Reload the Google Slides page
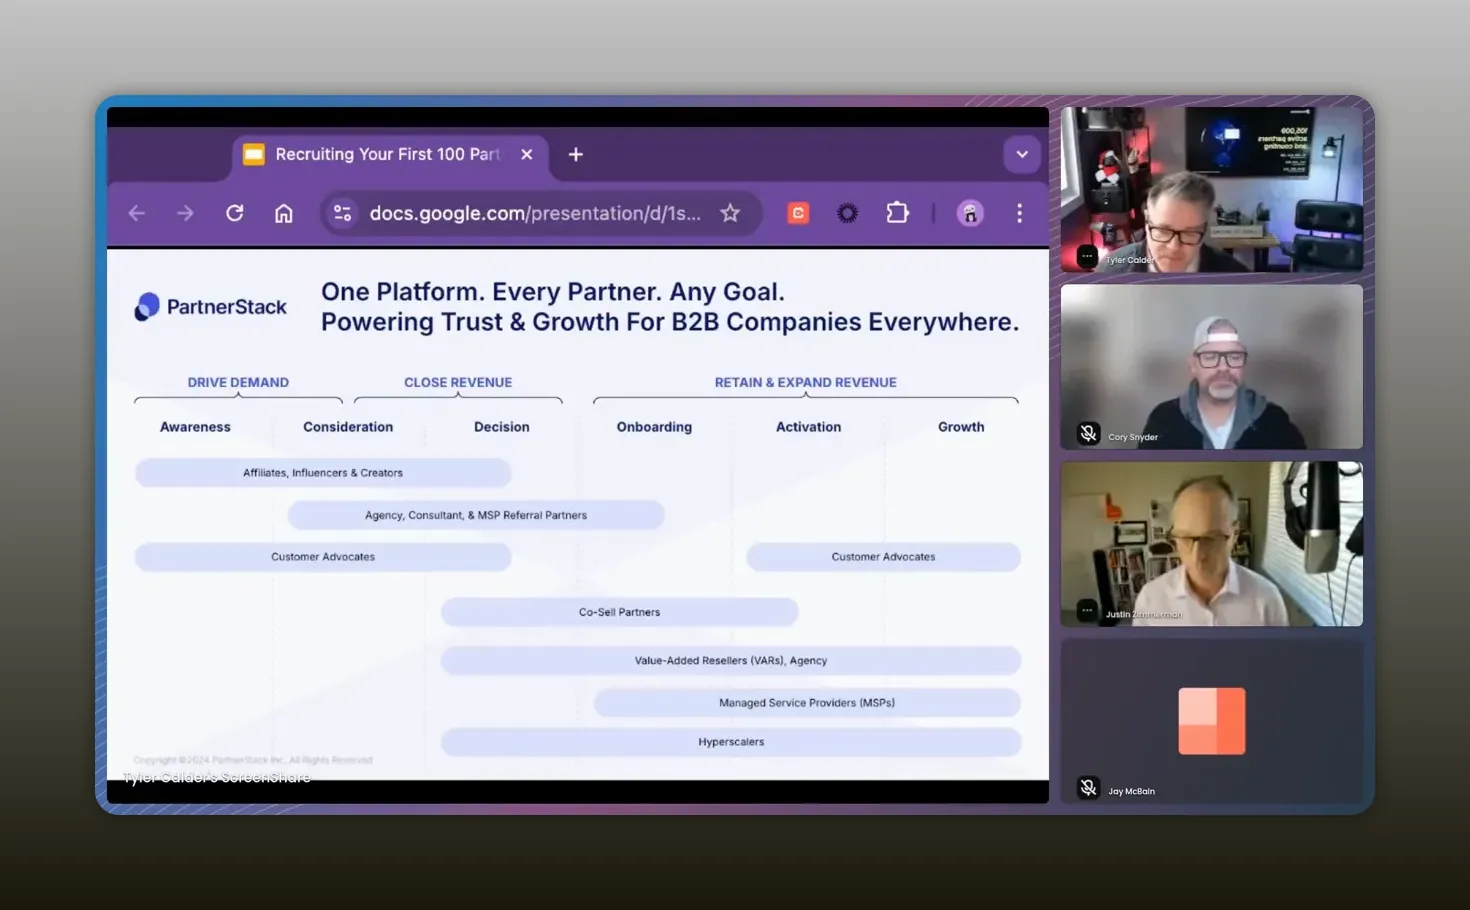This screenshot has height=910, width=1470. (235, 213)
